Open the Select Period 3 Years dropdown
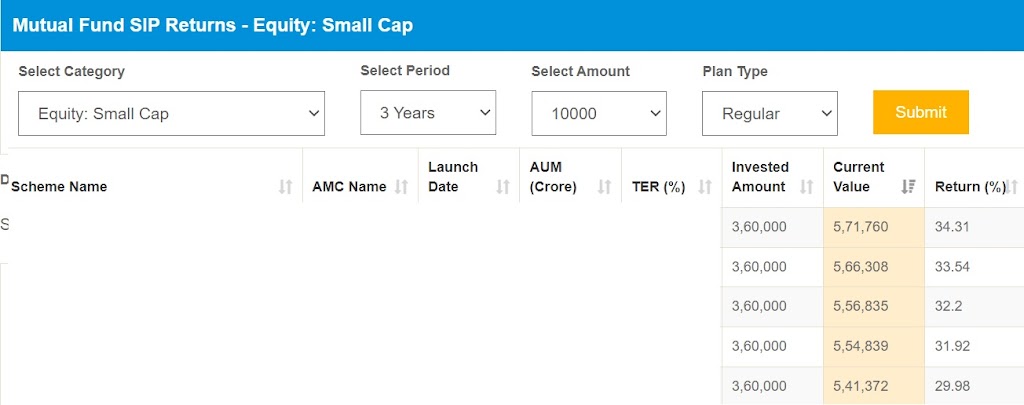 pos(428,113)
